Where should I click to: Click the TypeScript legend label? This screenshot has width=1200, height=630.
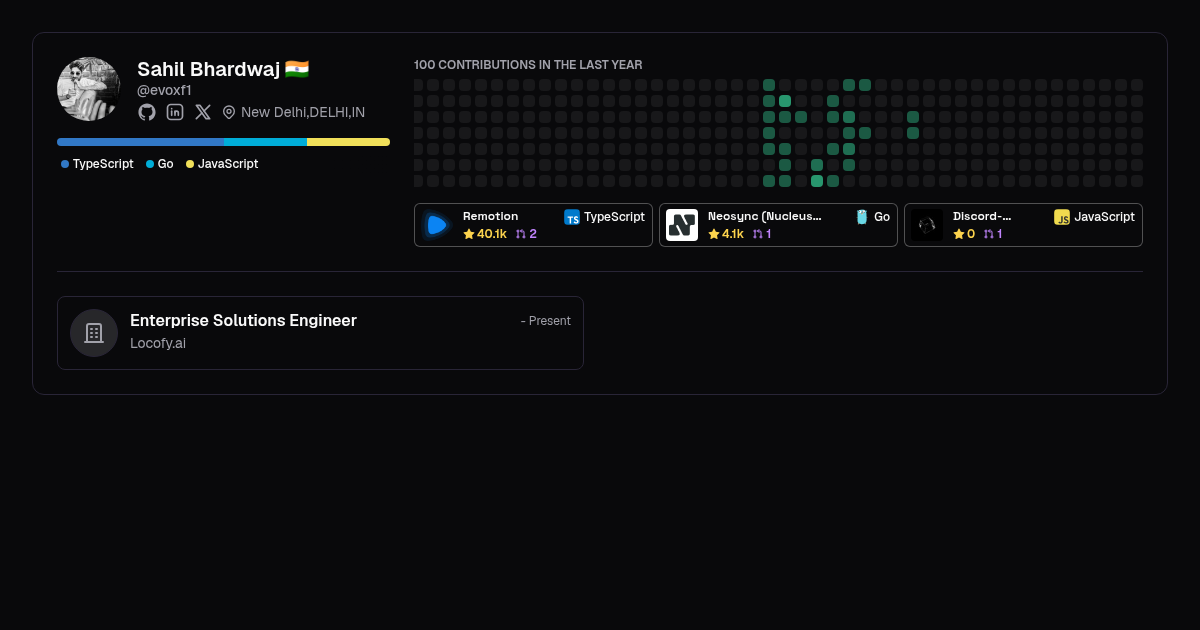point(103,164)
